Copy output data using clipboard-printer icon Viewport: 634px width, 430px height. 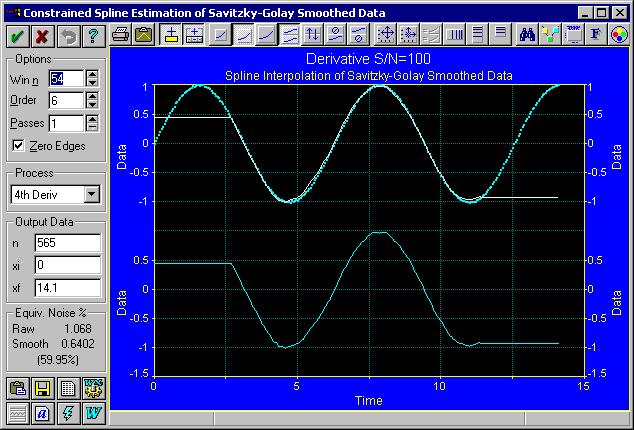click(x=18, y=389)
